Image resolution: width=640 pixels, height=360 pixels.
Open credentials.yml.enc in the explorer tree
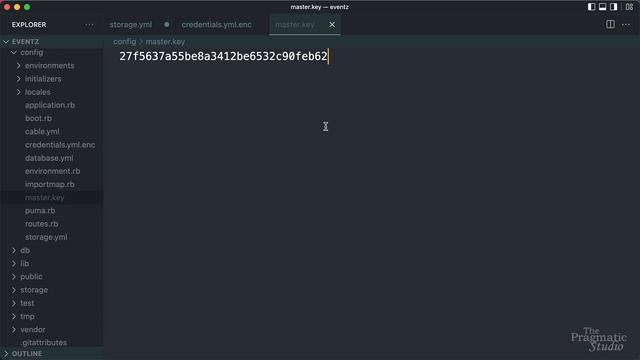point(60,144)
